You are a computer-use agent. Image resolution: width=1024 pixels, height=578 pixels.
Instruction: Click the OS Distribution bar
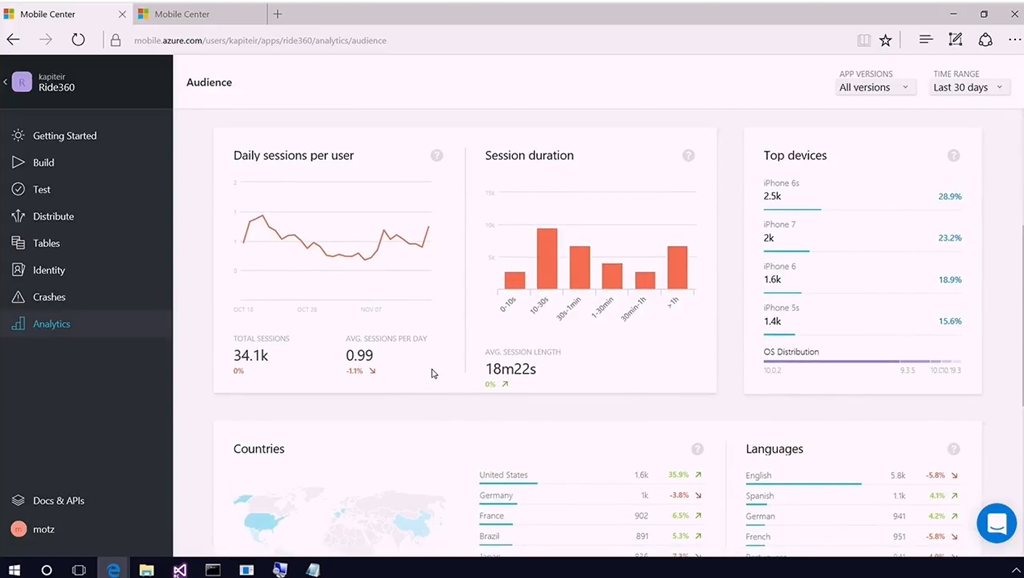pos(861,362)
